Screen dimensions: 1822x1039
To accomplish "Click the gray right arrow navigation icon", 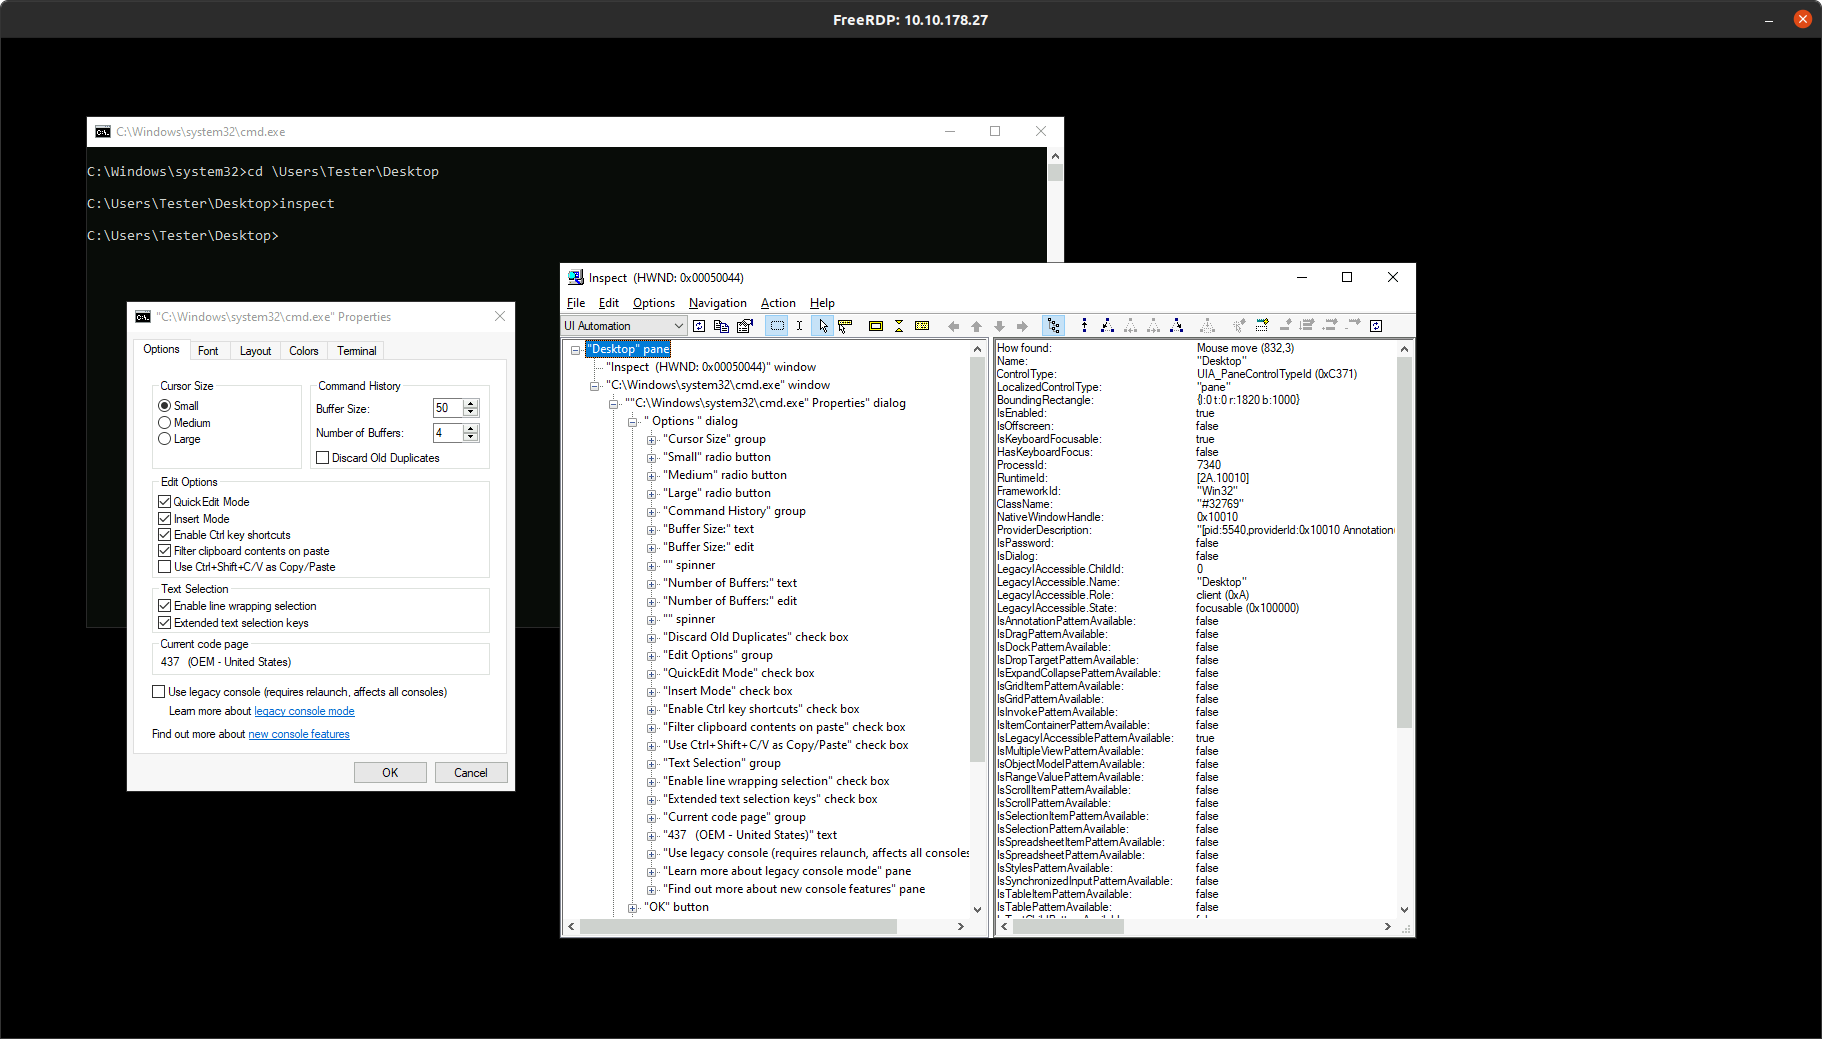I will tap(1022, 326).
